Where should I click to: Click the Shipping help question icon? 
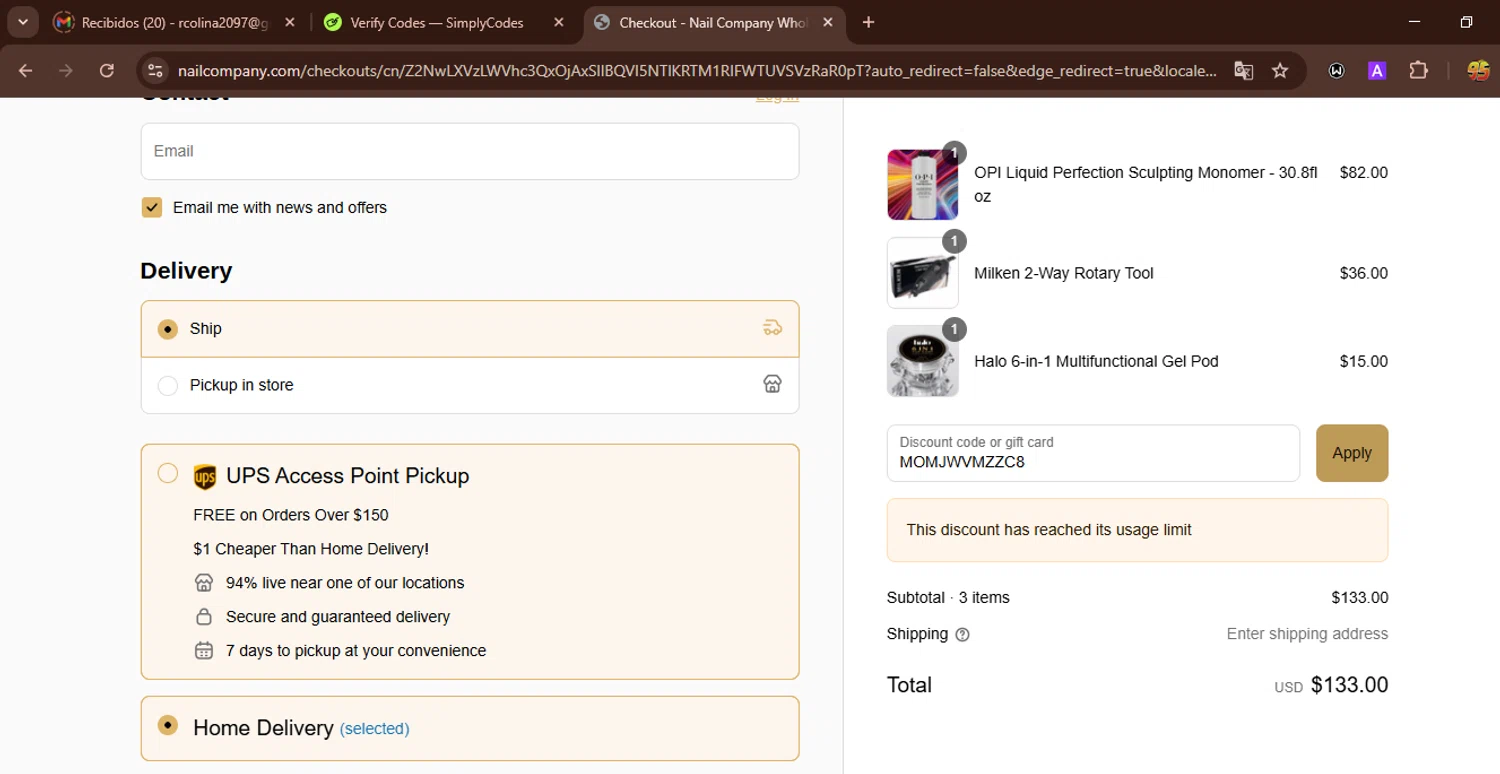962,634
